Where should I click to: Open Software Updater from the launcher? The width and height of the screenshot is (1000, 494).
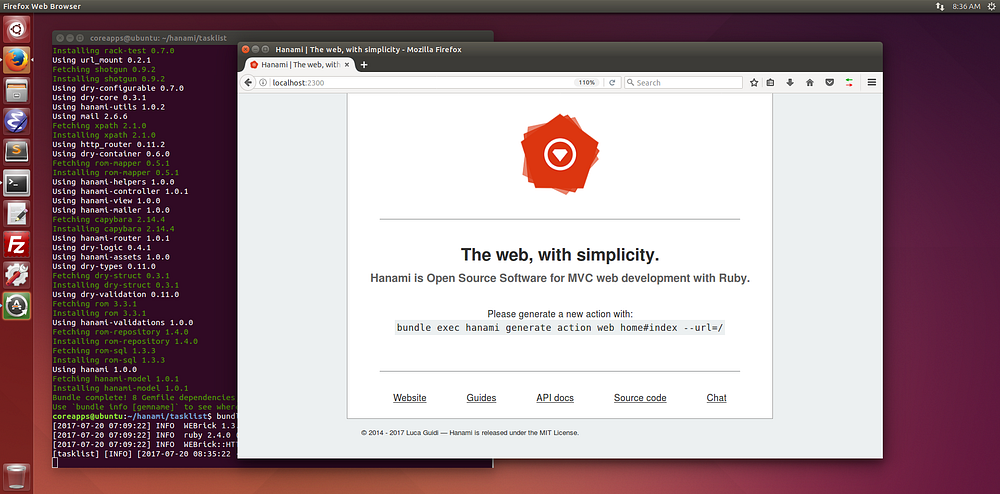[x=17, y=305]
